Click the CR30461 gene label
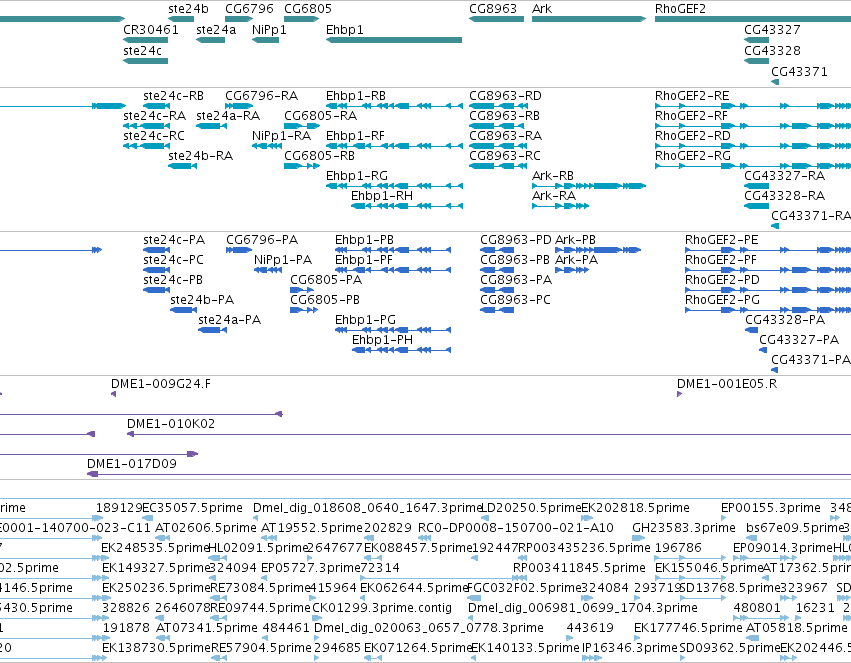Screen dimensions: 851x663 tap(151, 30)
